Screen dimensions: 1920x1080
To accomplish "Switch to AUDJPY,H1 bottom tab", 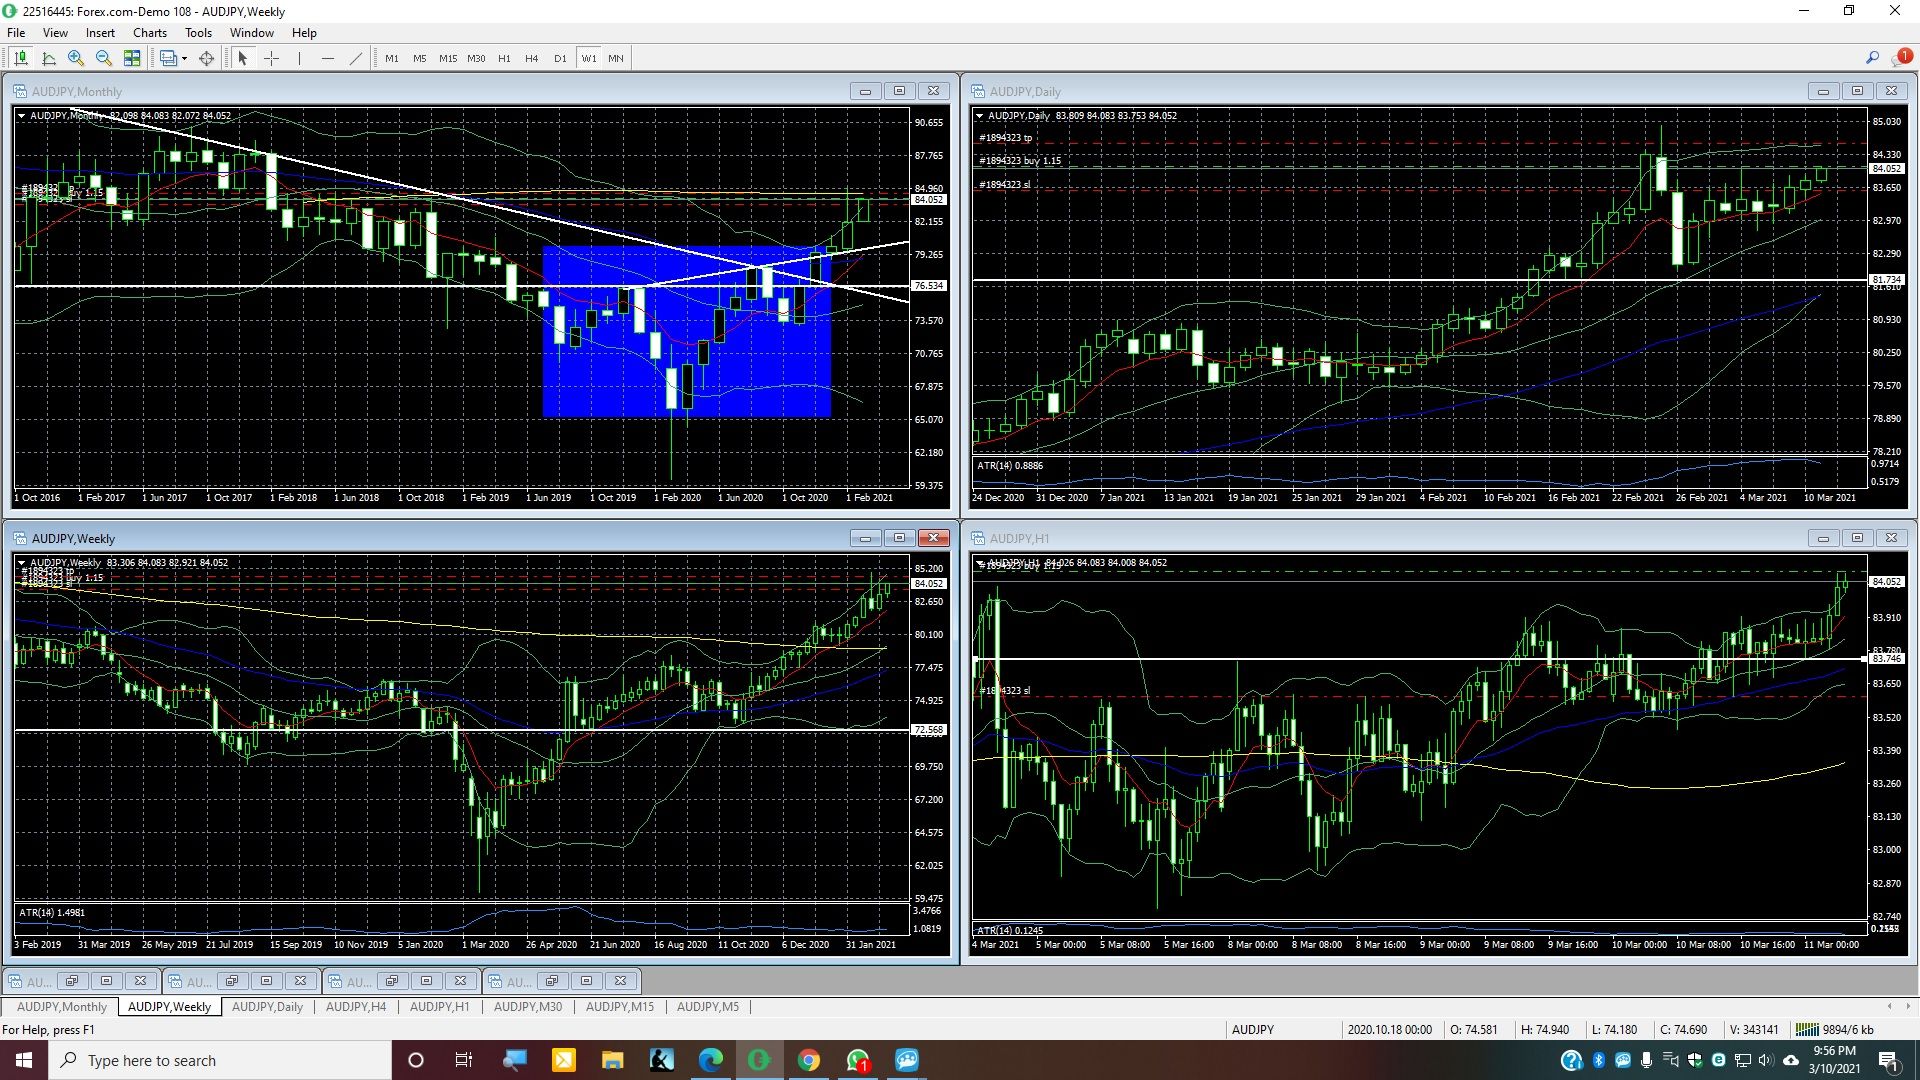I will point(439,1007).
